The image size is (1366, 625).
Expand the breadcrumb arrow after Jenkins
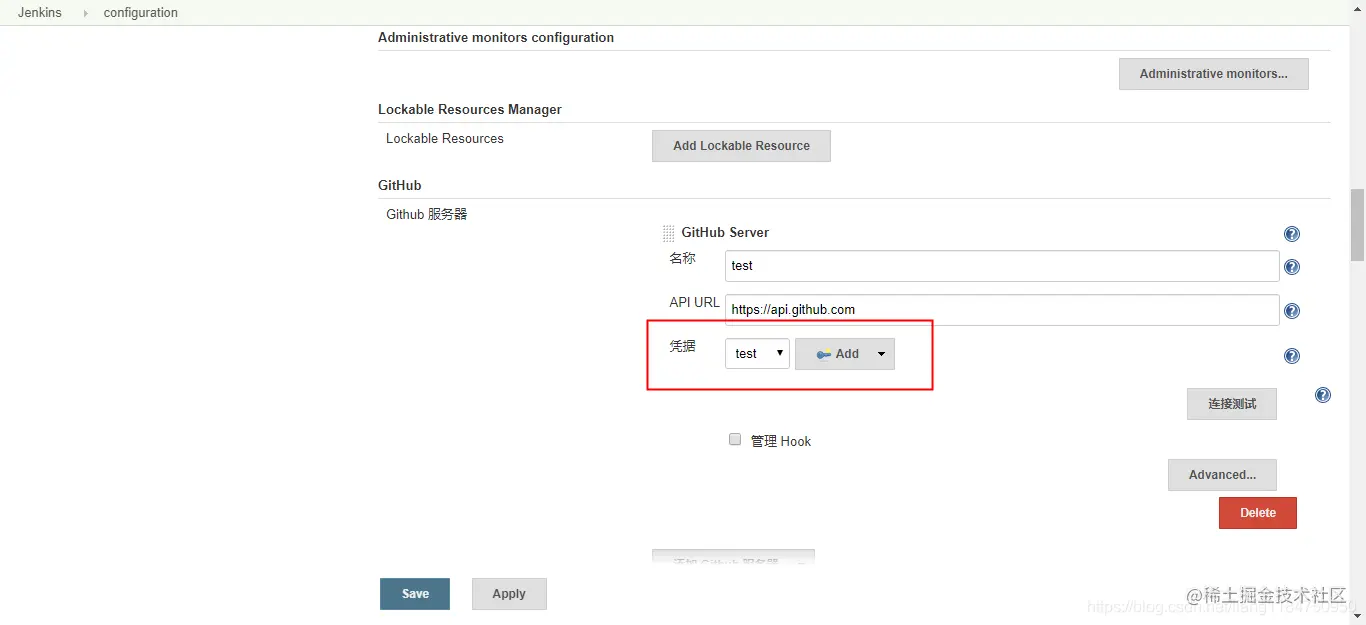[84, 13]
